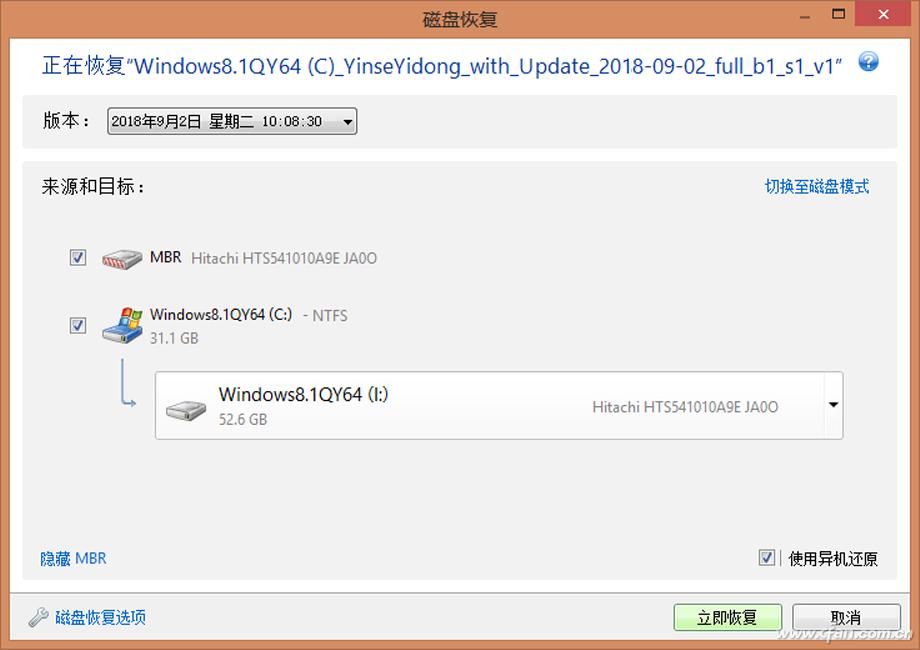Uncheck the Windows8.1QY64 (C:) partition checkbox
920x650 pixels.
[x=78, y=325]
